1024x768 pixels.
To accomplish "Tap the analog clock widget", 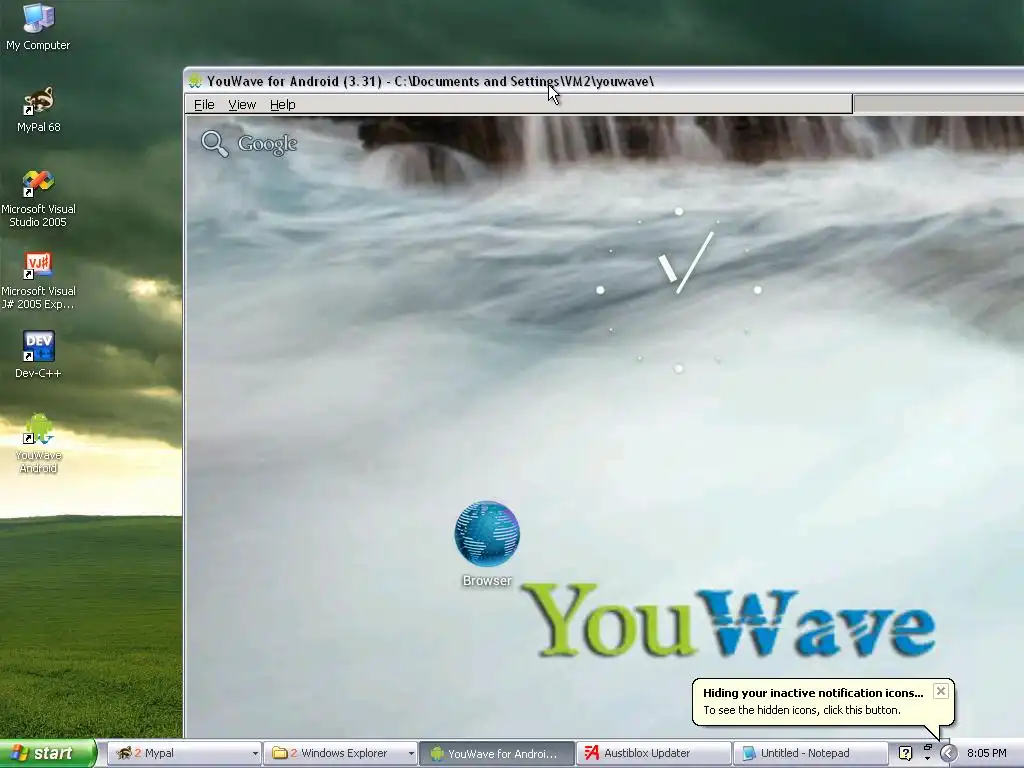I will click(679, 290).
